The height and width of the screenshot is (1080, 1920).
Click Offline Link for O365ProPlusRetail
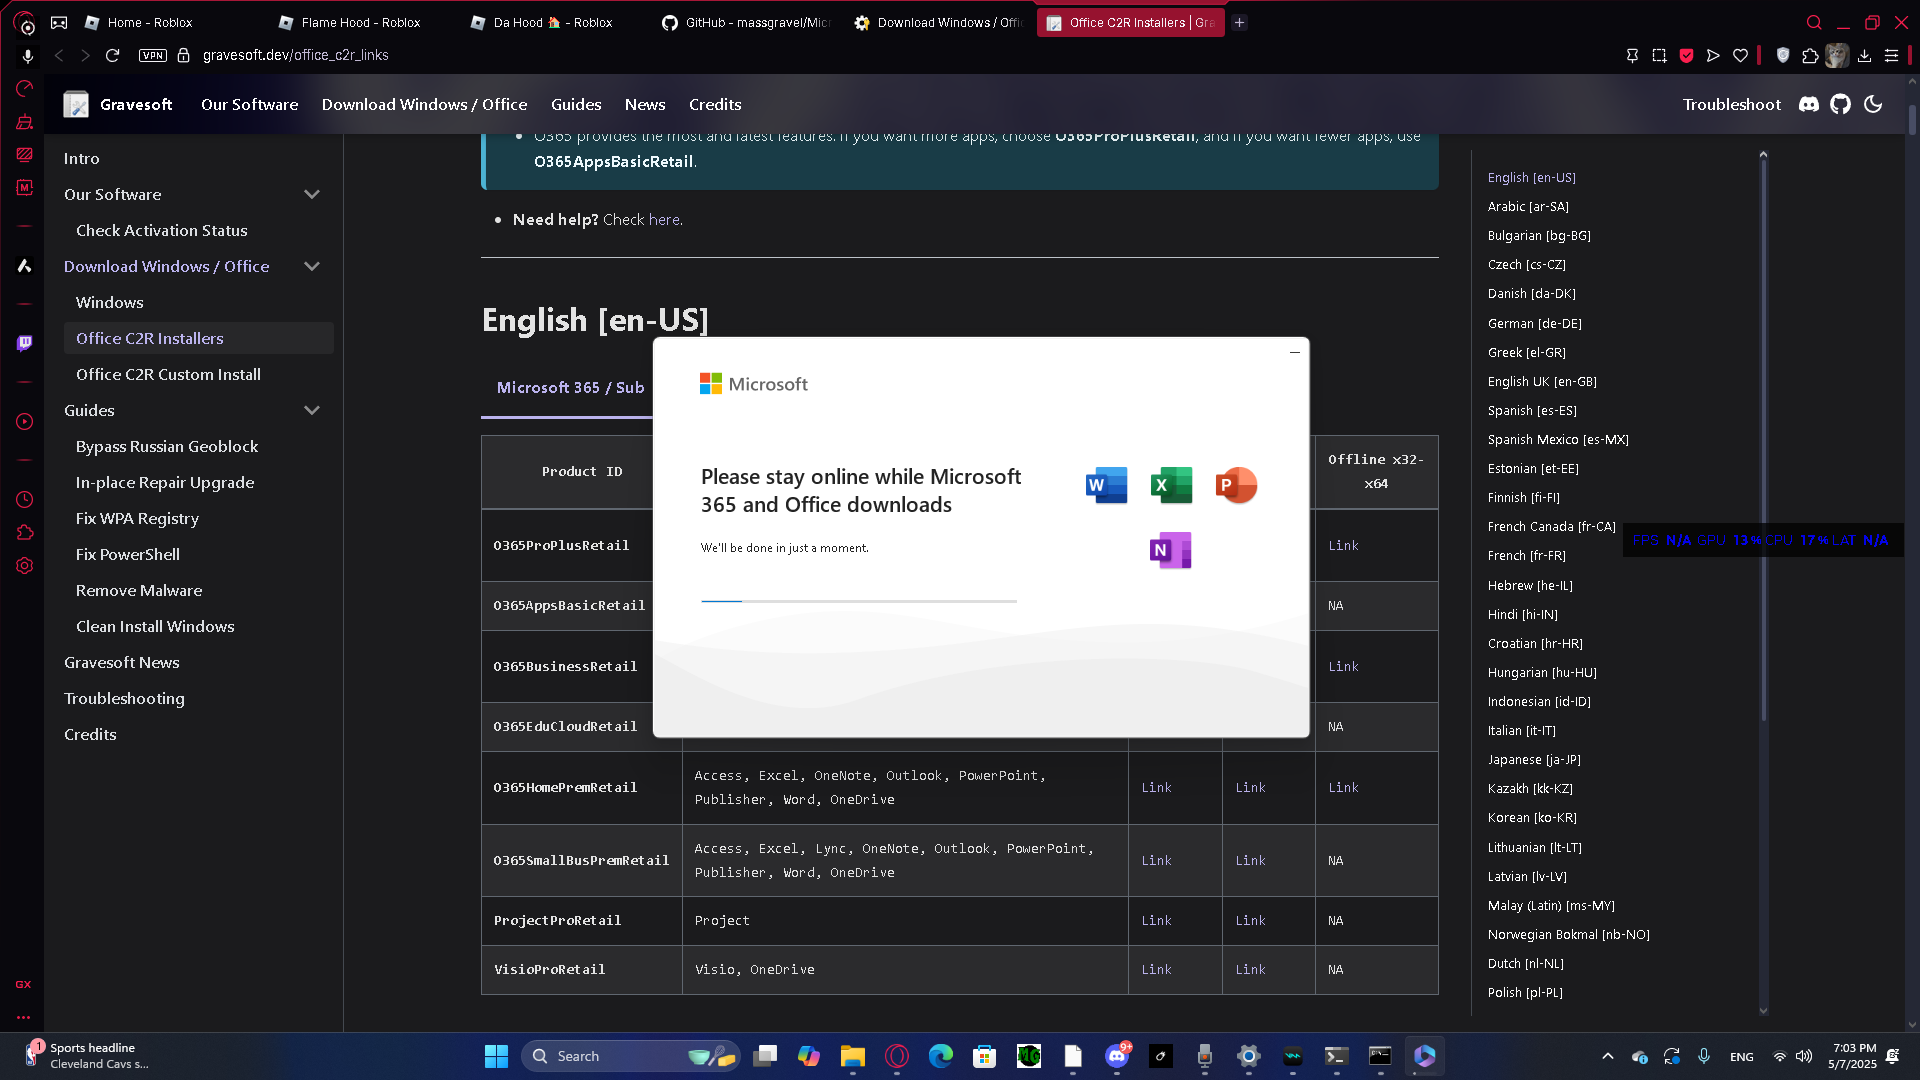click(1343, 545)
